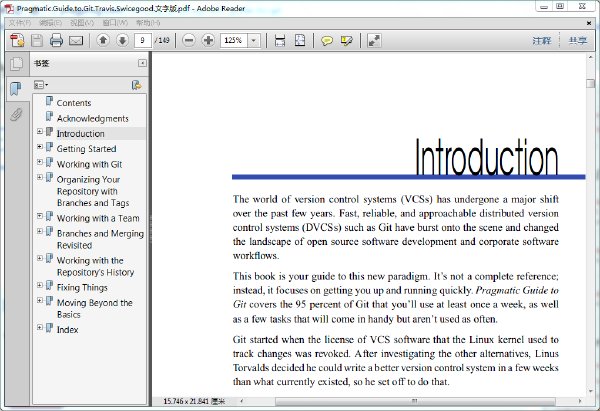Send the file by email using the envelope icon
Image resolution: width=600 pixels, height=411 pixels.
coord(76,40)
